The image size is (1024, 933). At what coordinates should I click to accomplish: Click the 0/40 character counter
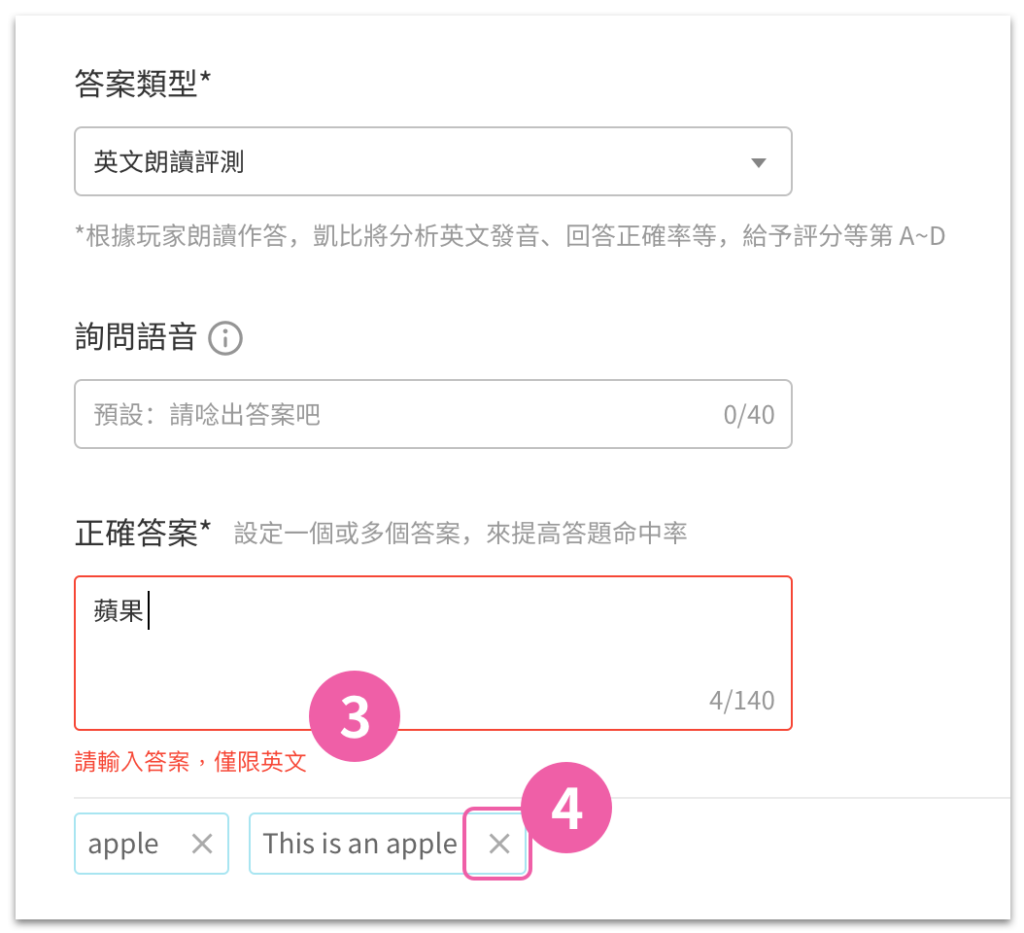(748, 415)
